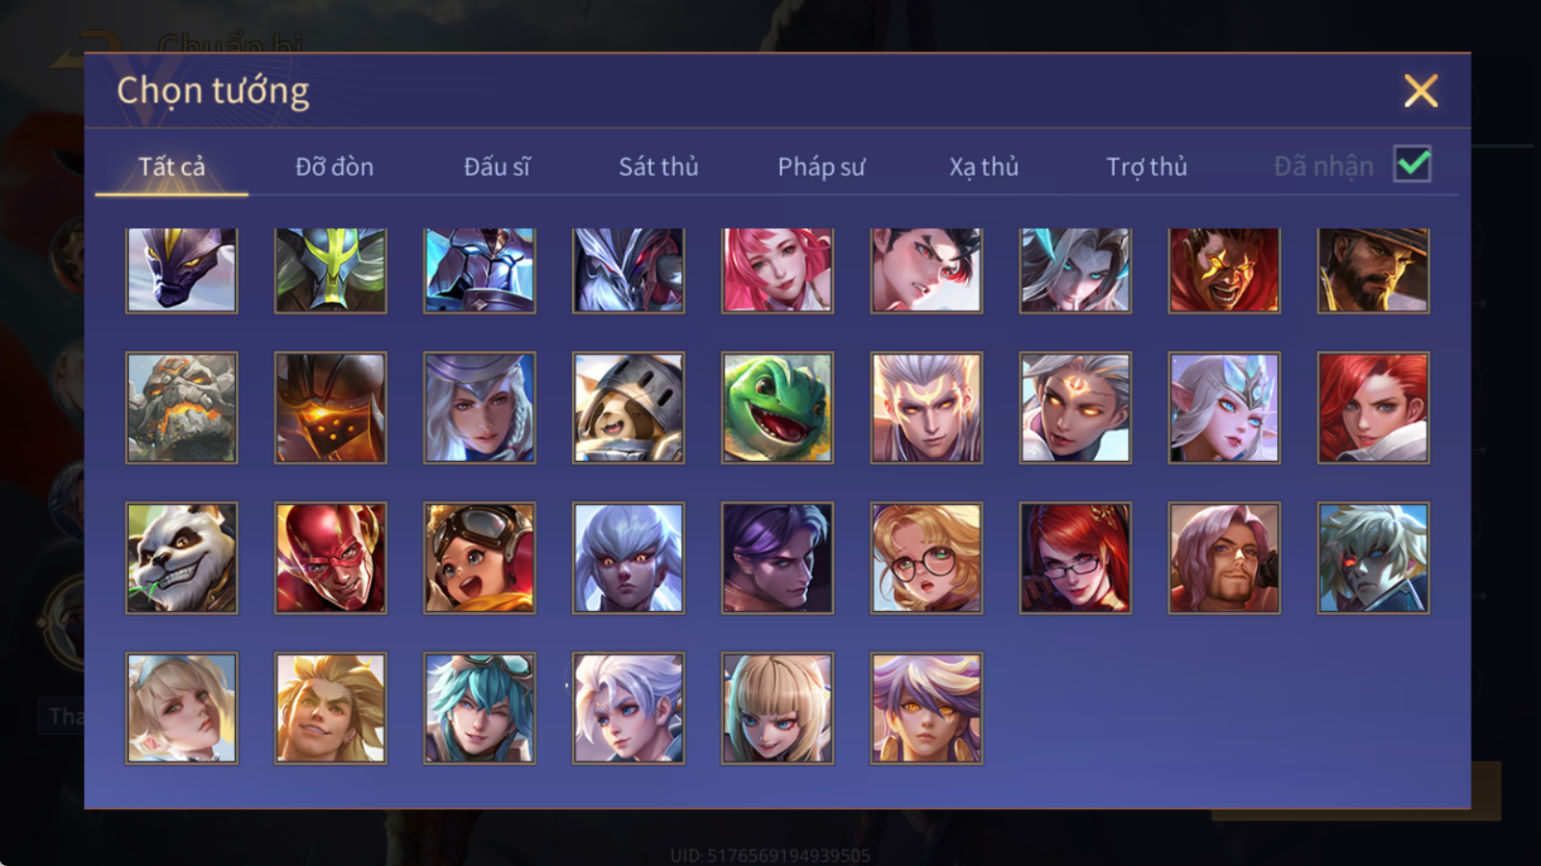Select the rock golem hero portrait
The width and height of the screenshot is (1541, 866).
click(181, 407)
